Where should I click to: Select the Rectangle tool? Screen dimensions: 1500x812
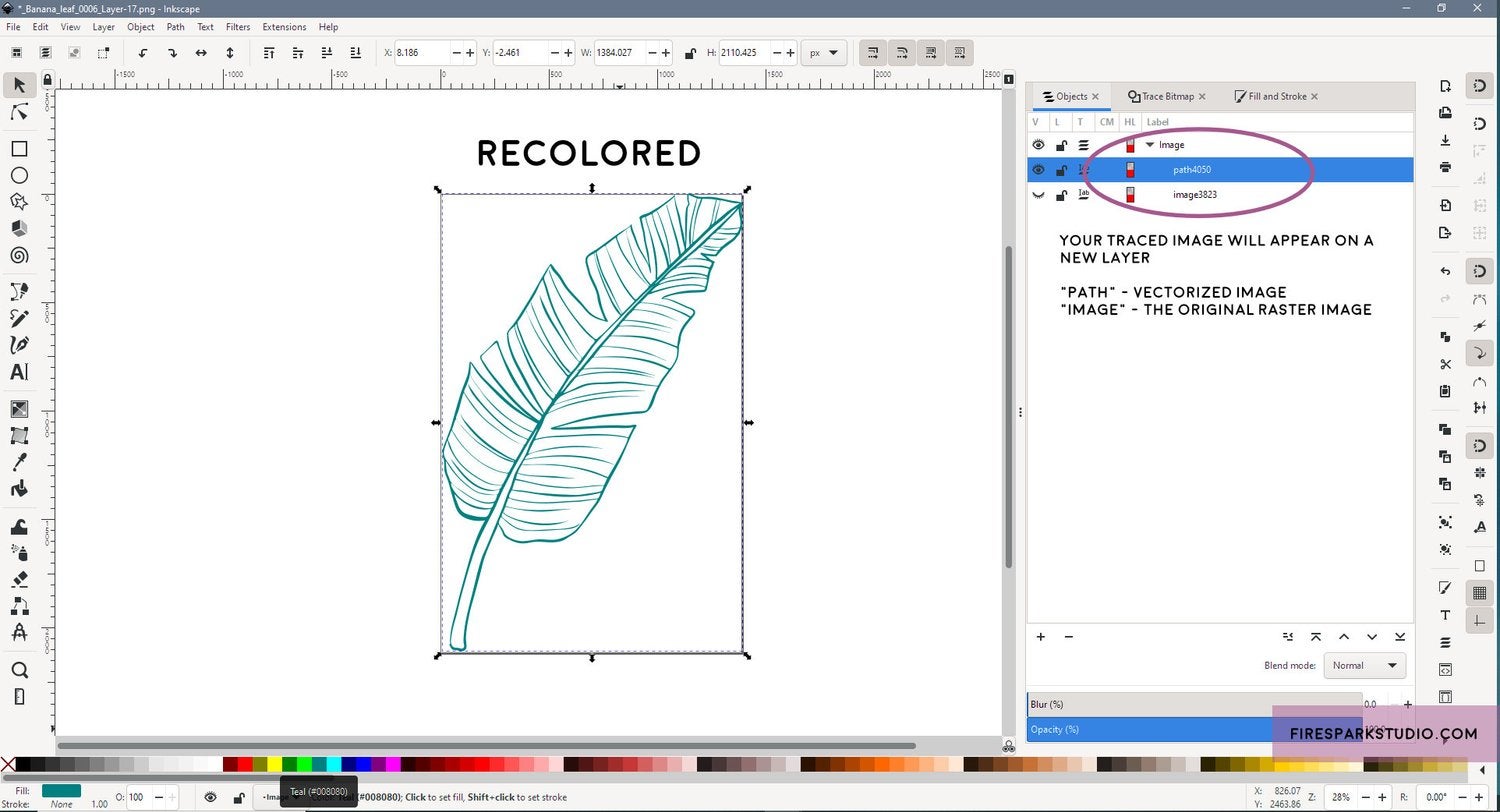(x=19, y=149)
